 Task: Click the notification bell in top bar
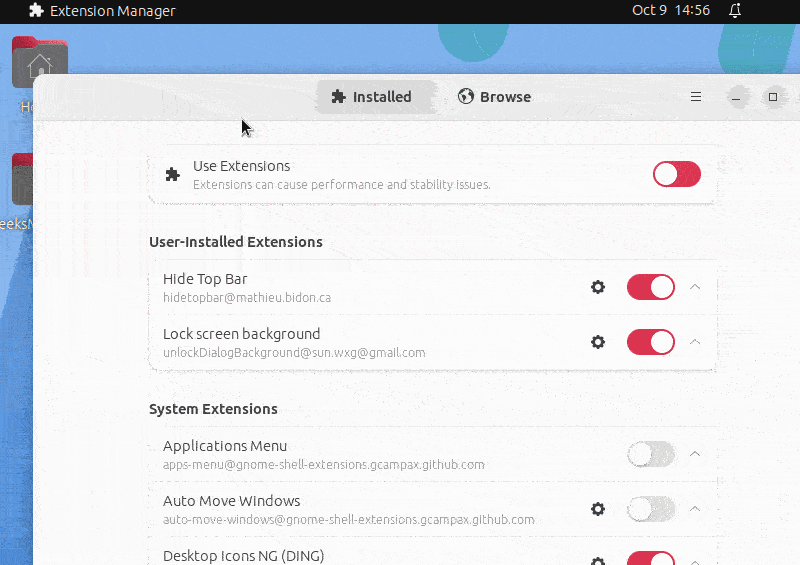(x=735, y=10)
